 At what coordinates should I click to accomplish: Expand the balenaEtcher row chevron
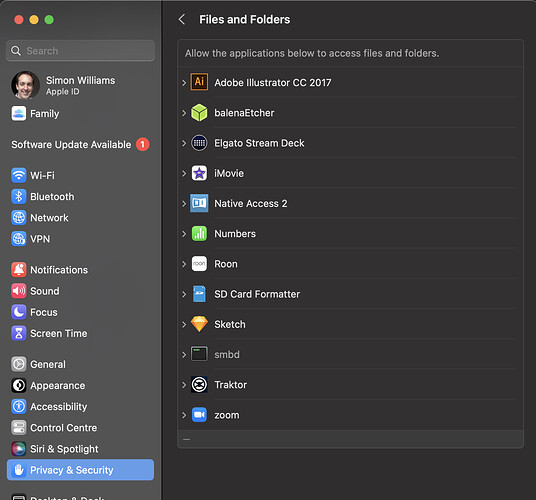(184, 113)
